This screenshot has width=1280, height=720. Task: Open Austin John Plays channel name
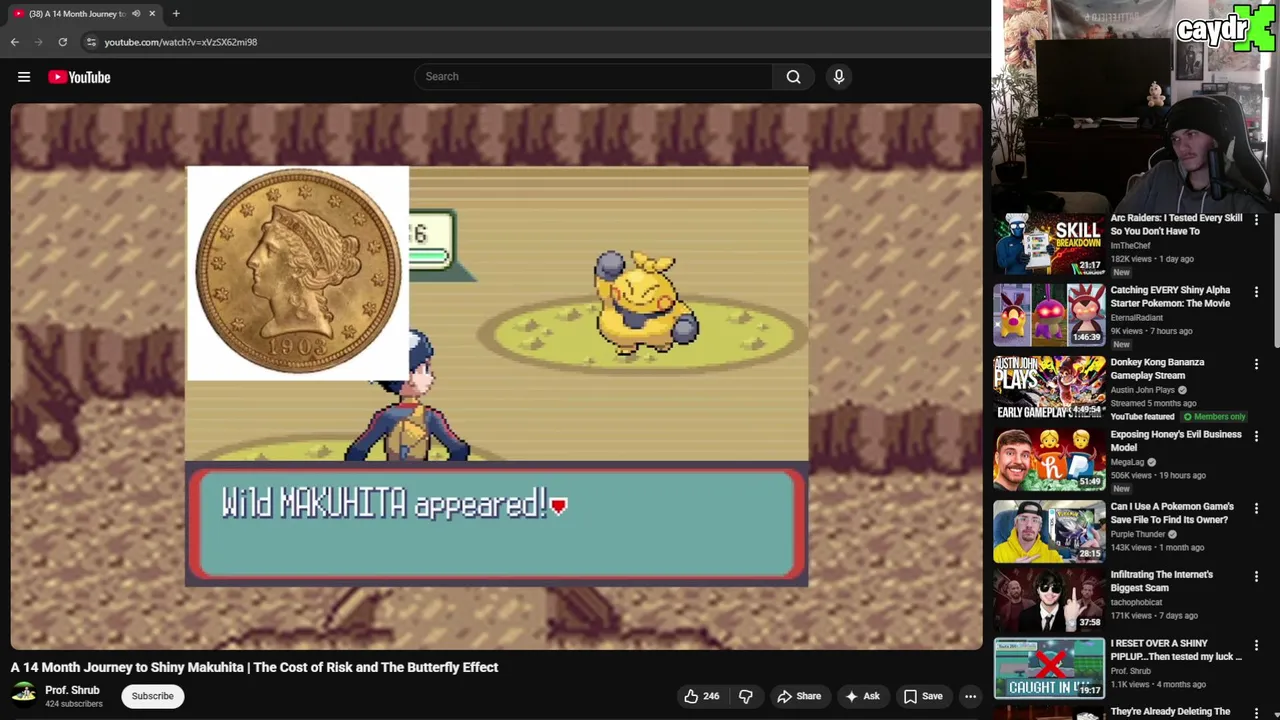point(1142,390)
